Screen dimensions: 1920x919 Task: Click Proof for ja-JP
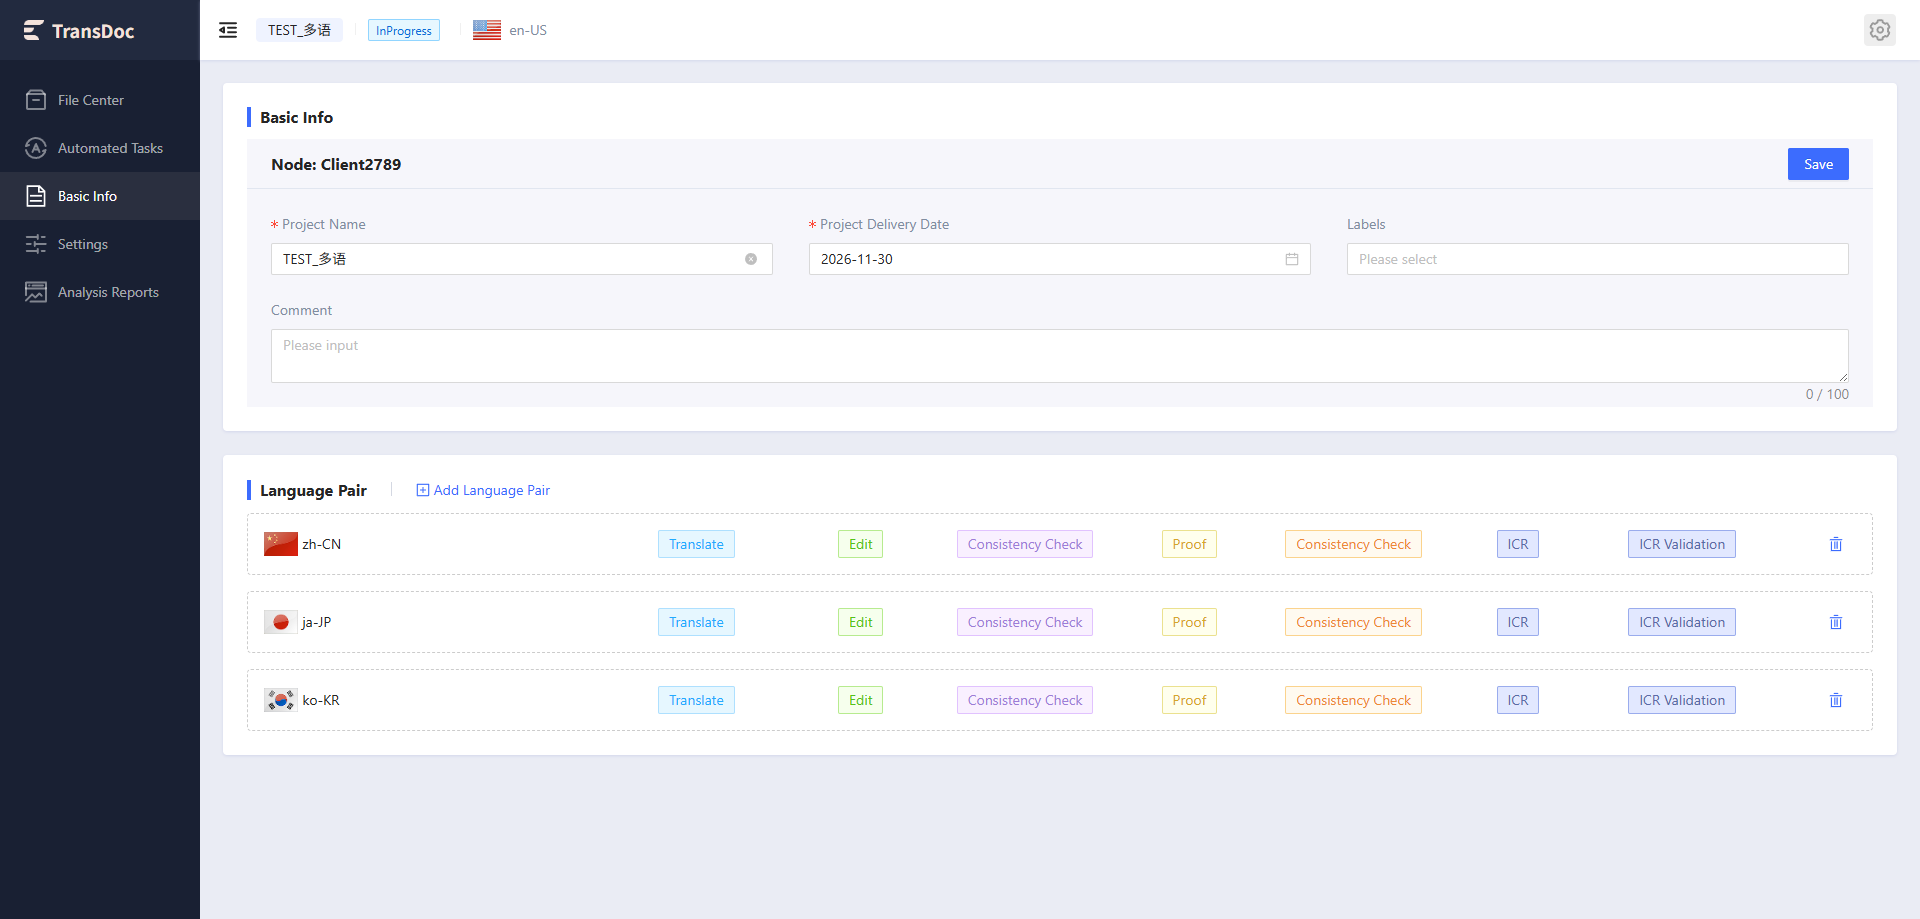[1189, 622]
